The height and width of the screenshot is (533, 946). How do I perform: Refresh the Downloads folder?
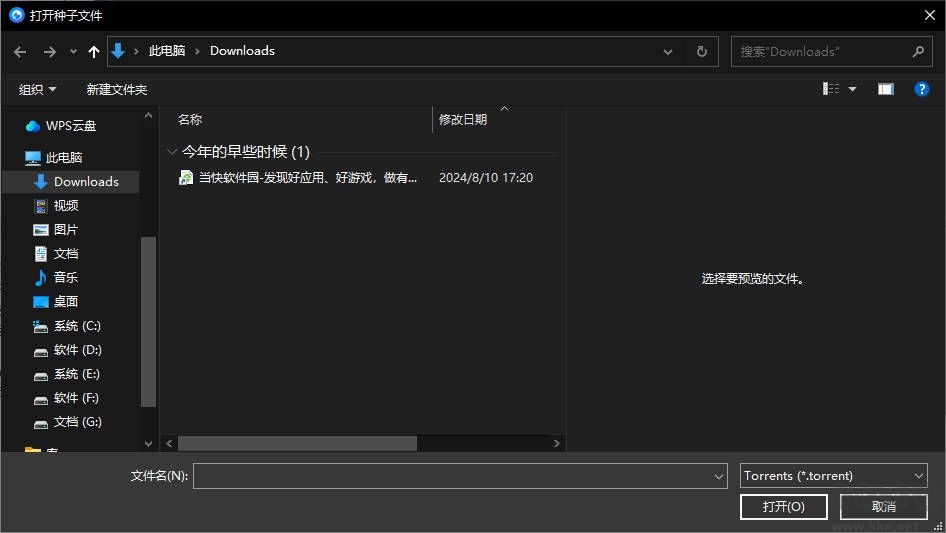click(x=702, y=52)
